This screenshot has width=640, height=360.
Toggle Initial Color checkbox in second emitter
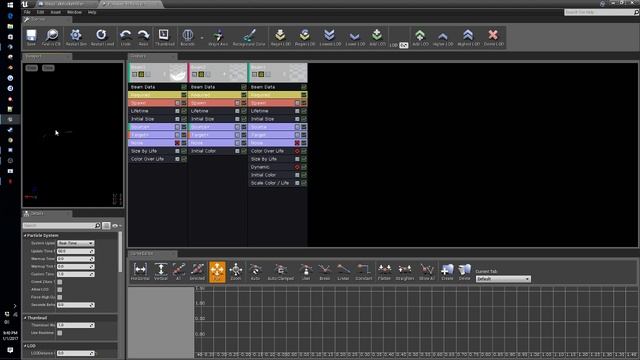click(x=244, y=151)
